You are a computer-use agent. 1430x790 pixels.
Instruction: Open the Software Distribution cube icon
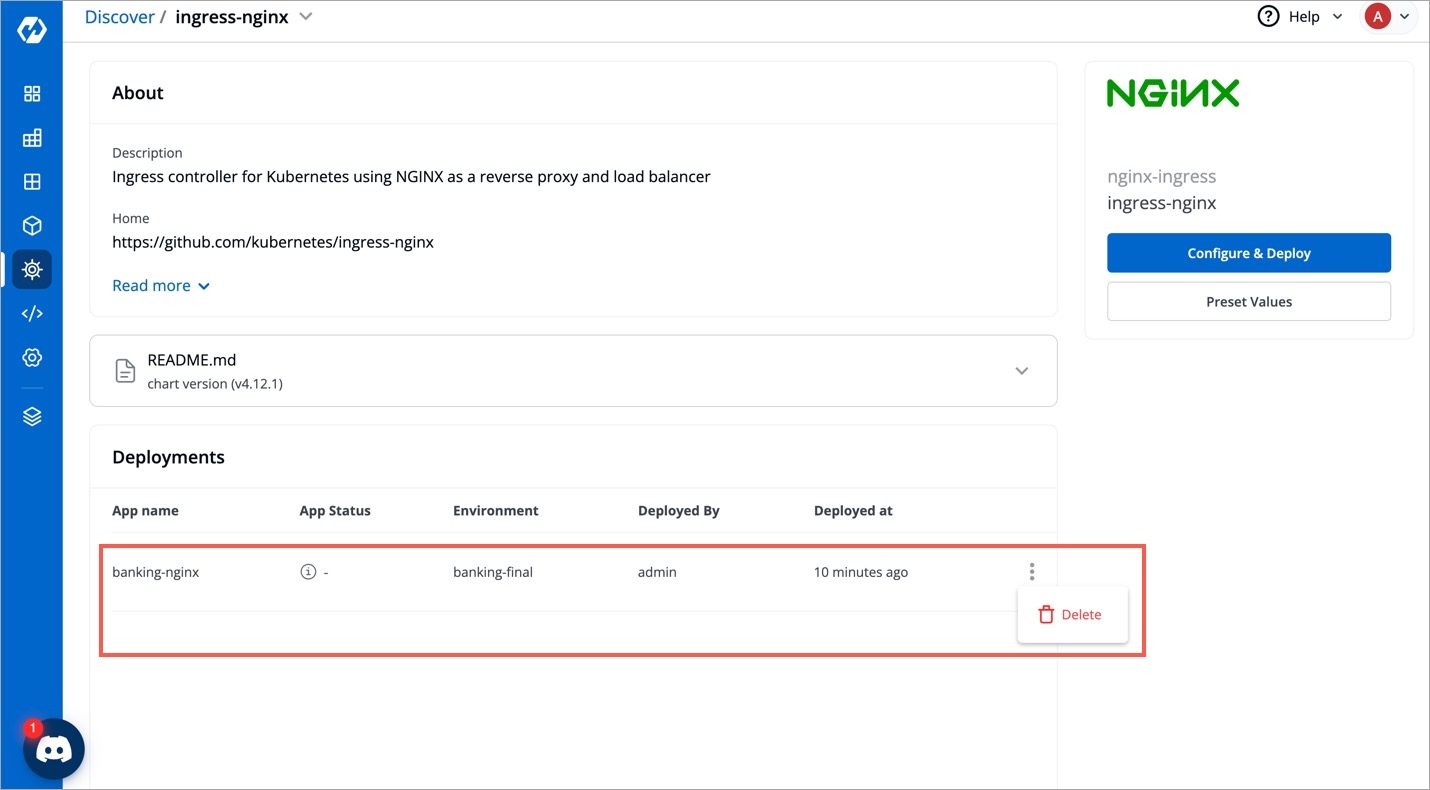(x=32, y=226)
